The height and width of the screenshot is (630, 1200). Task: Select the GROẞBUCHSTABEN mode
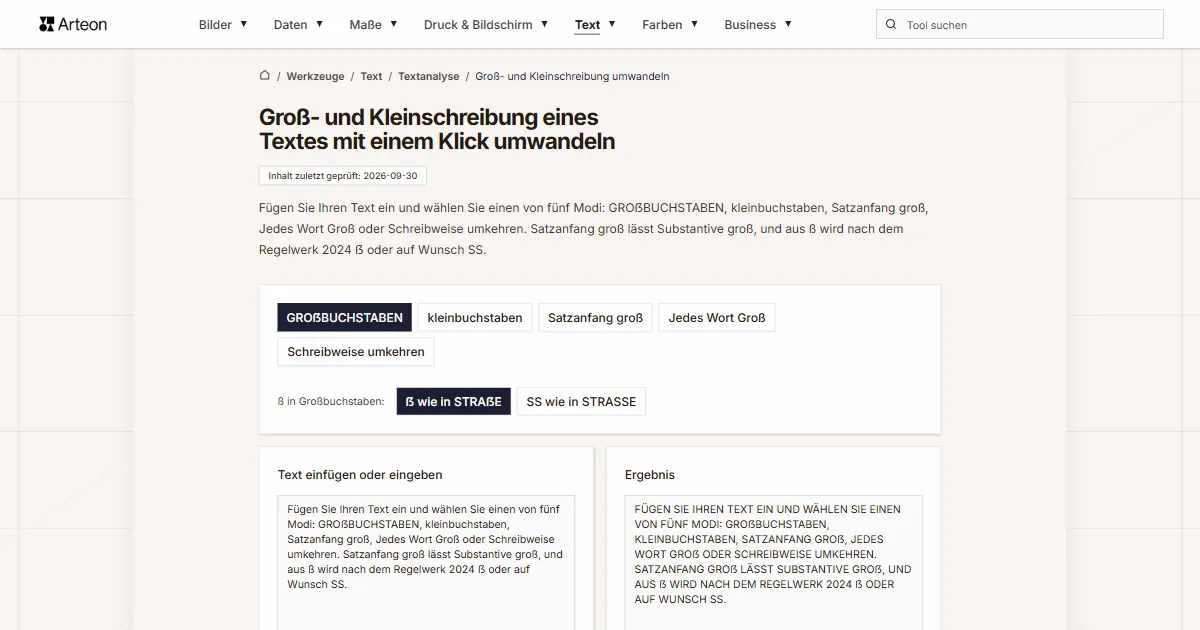[x=344, y=318]
